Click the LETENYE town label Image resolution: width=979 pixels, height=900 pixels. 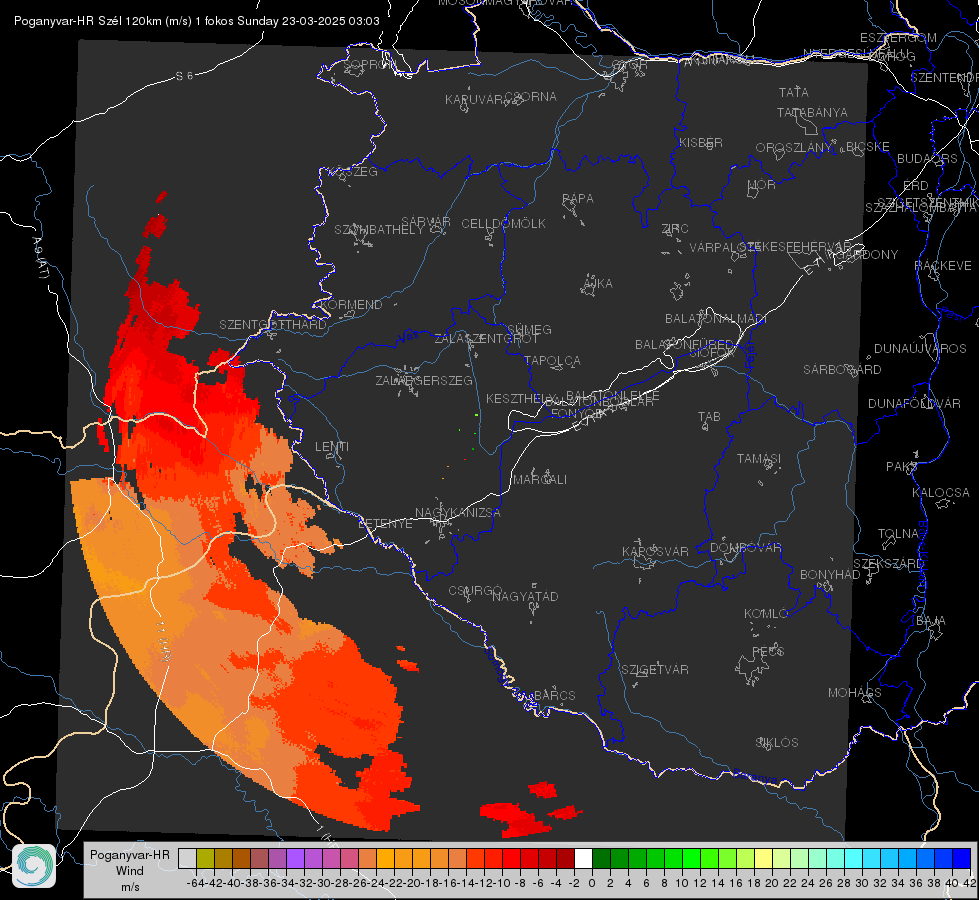pyautogui.click(x=385, y=524)
